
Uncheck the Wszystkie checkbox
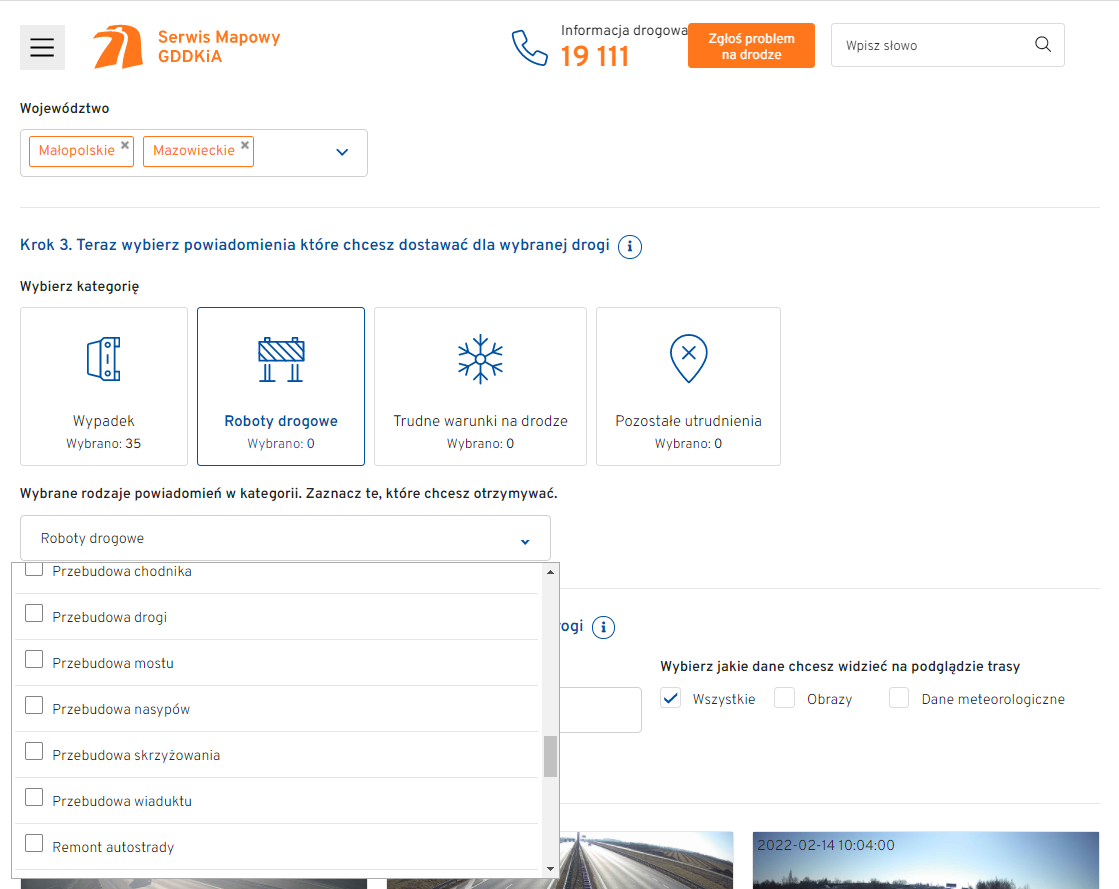coord(671,698)
